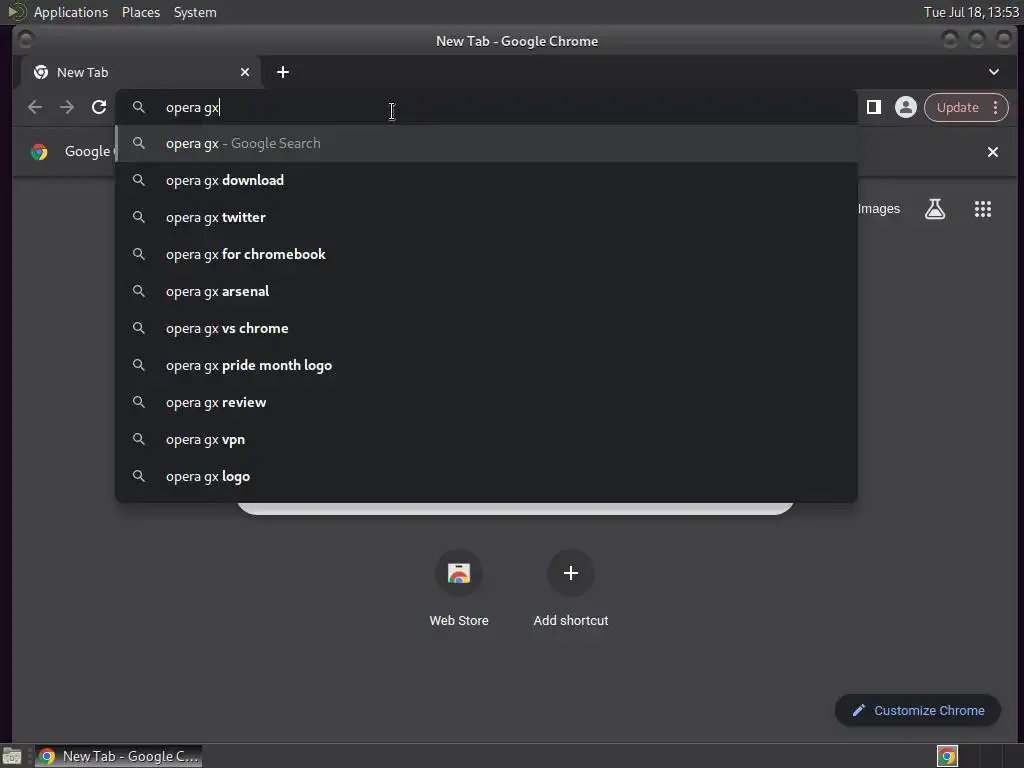The width and height of the screenshot is (1024, 768).
Task: Click the magnifier icon in the address bar
Action: [138, 107]
